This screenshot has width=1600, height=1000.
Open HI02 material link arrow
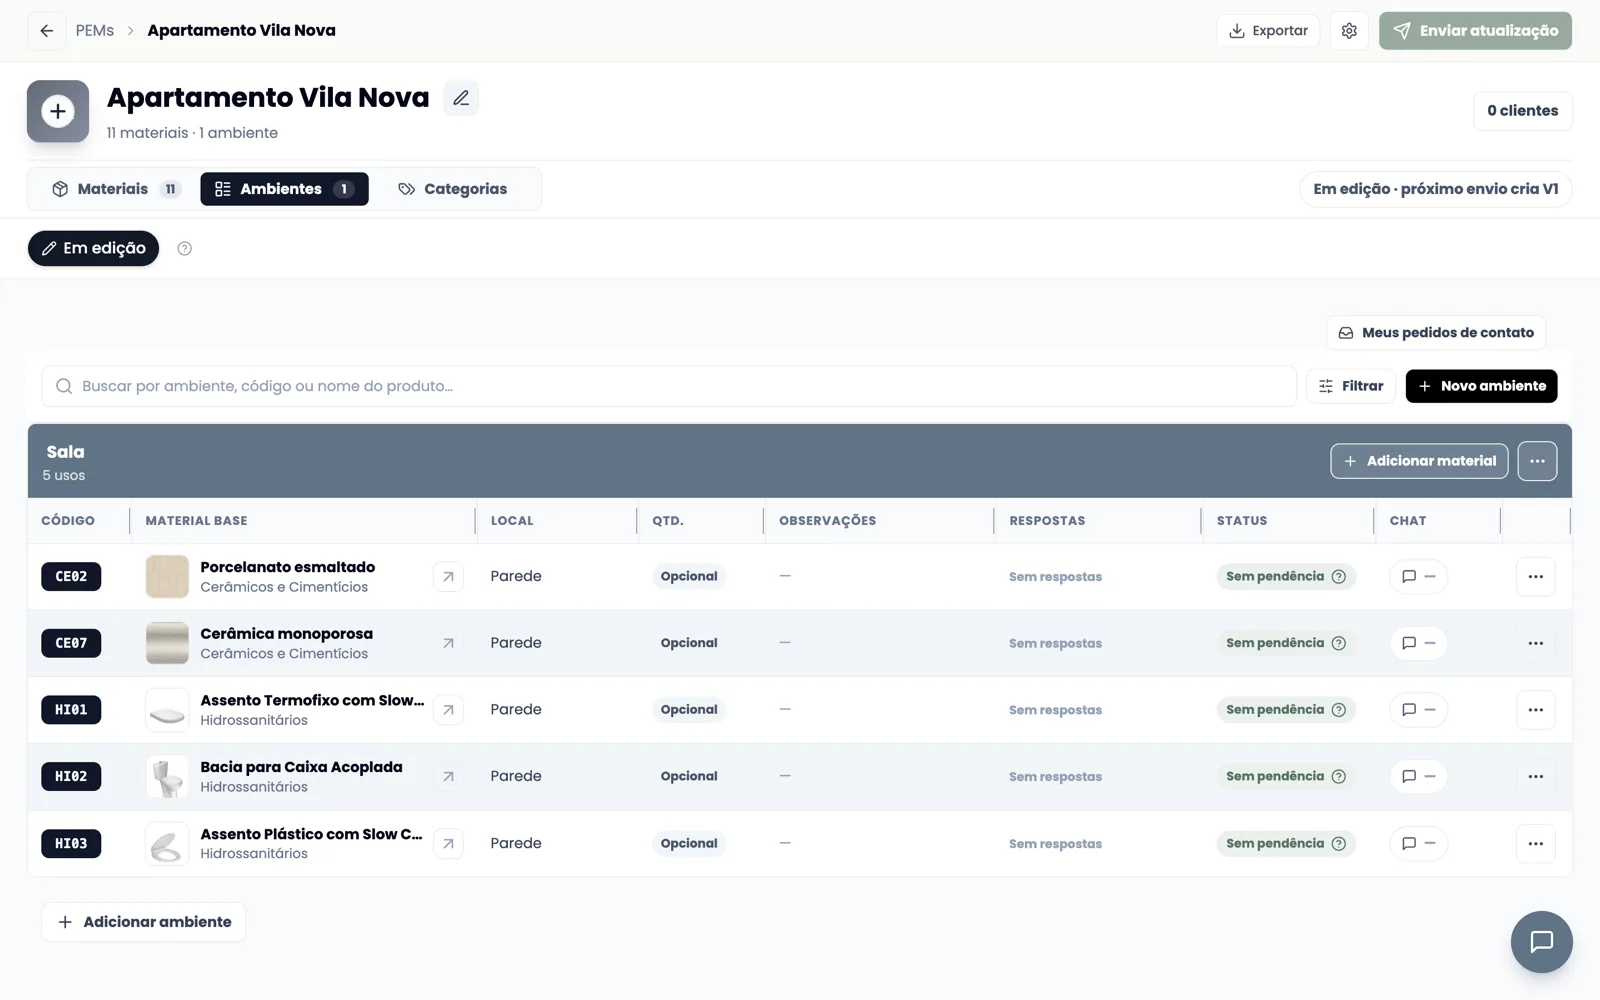tap(448, 777)
